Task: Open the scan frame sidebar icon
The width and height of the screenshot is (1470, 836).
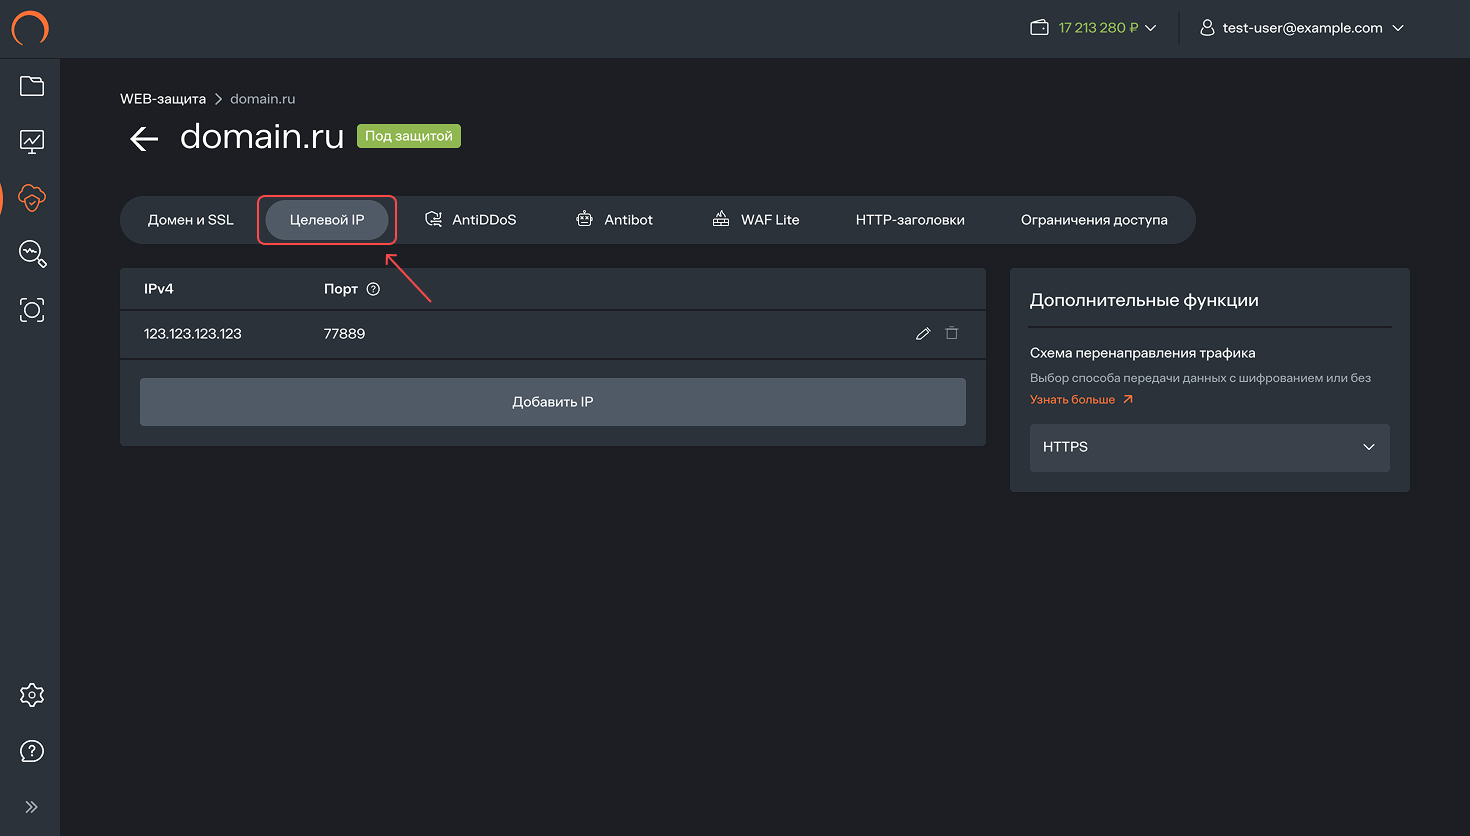Action: coord(32,310)
